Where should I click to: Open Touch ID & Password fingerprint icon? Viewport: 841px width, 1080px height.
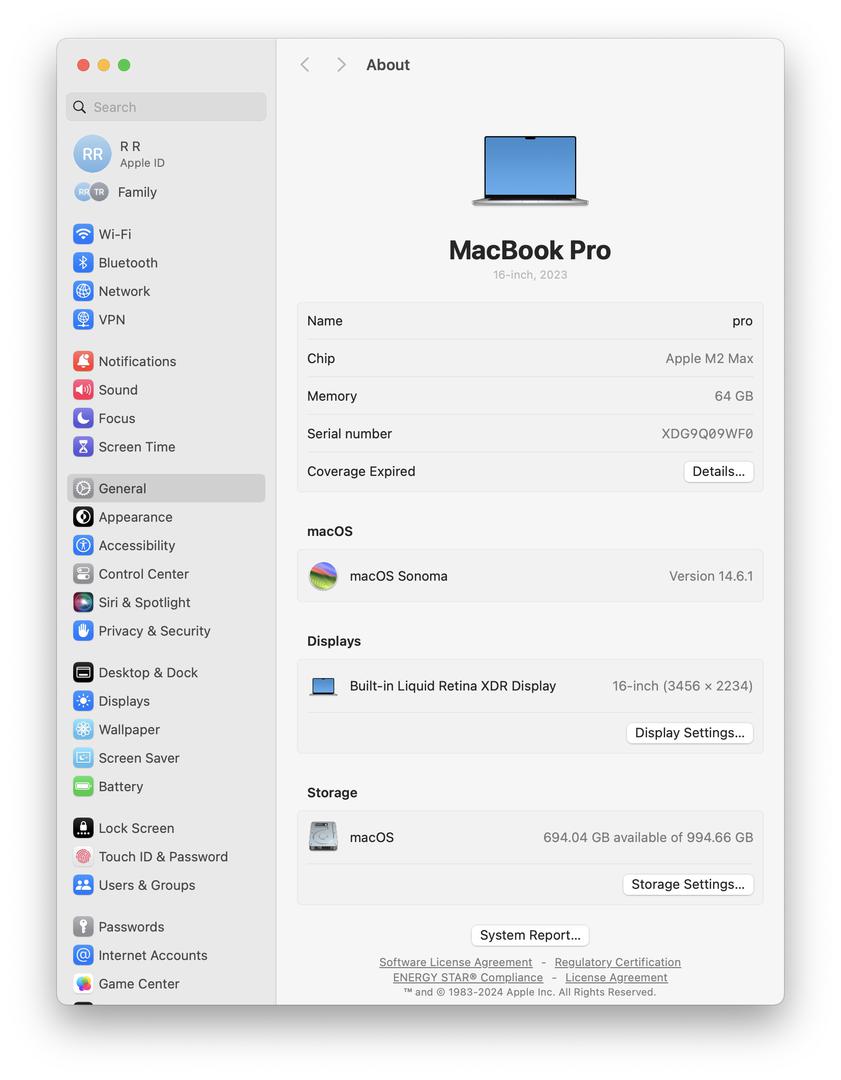83,857
